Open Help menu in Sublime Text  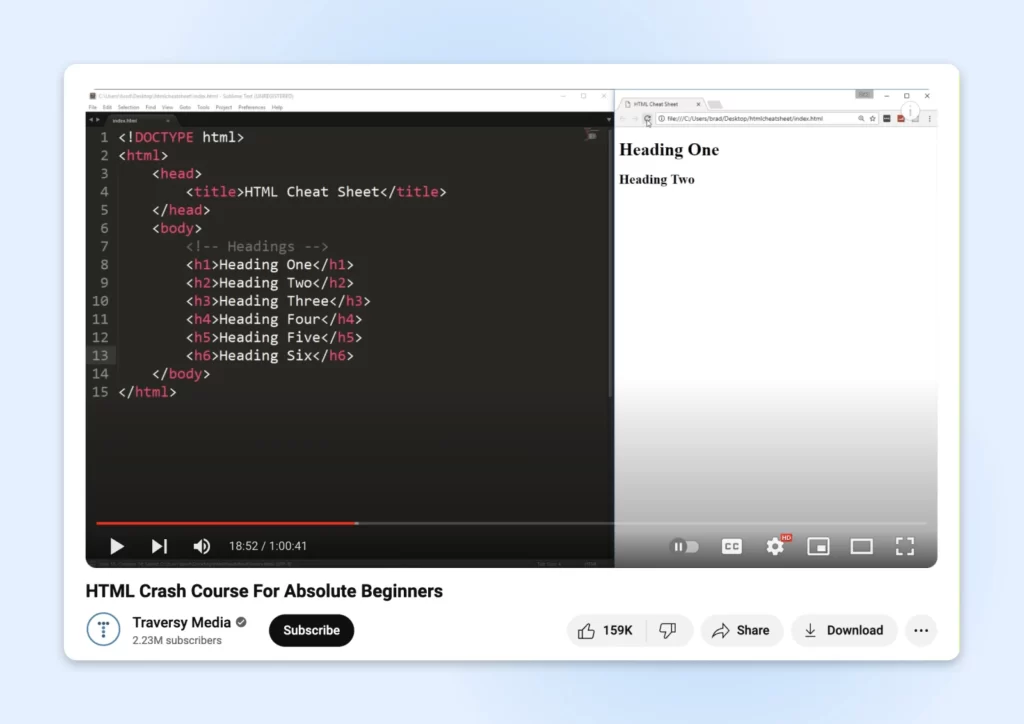[278, 107]
